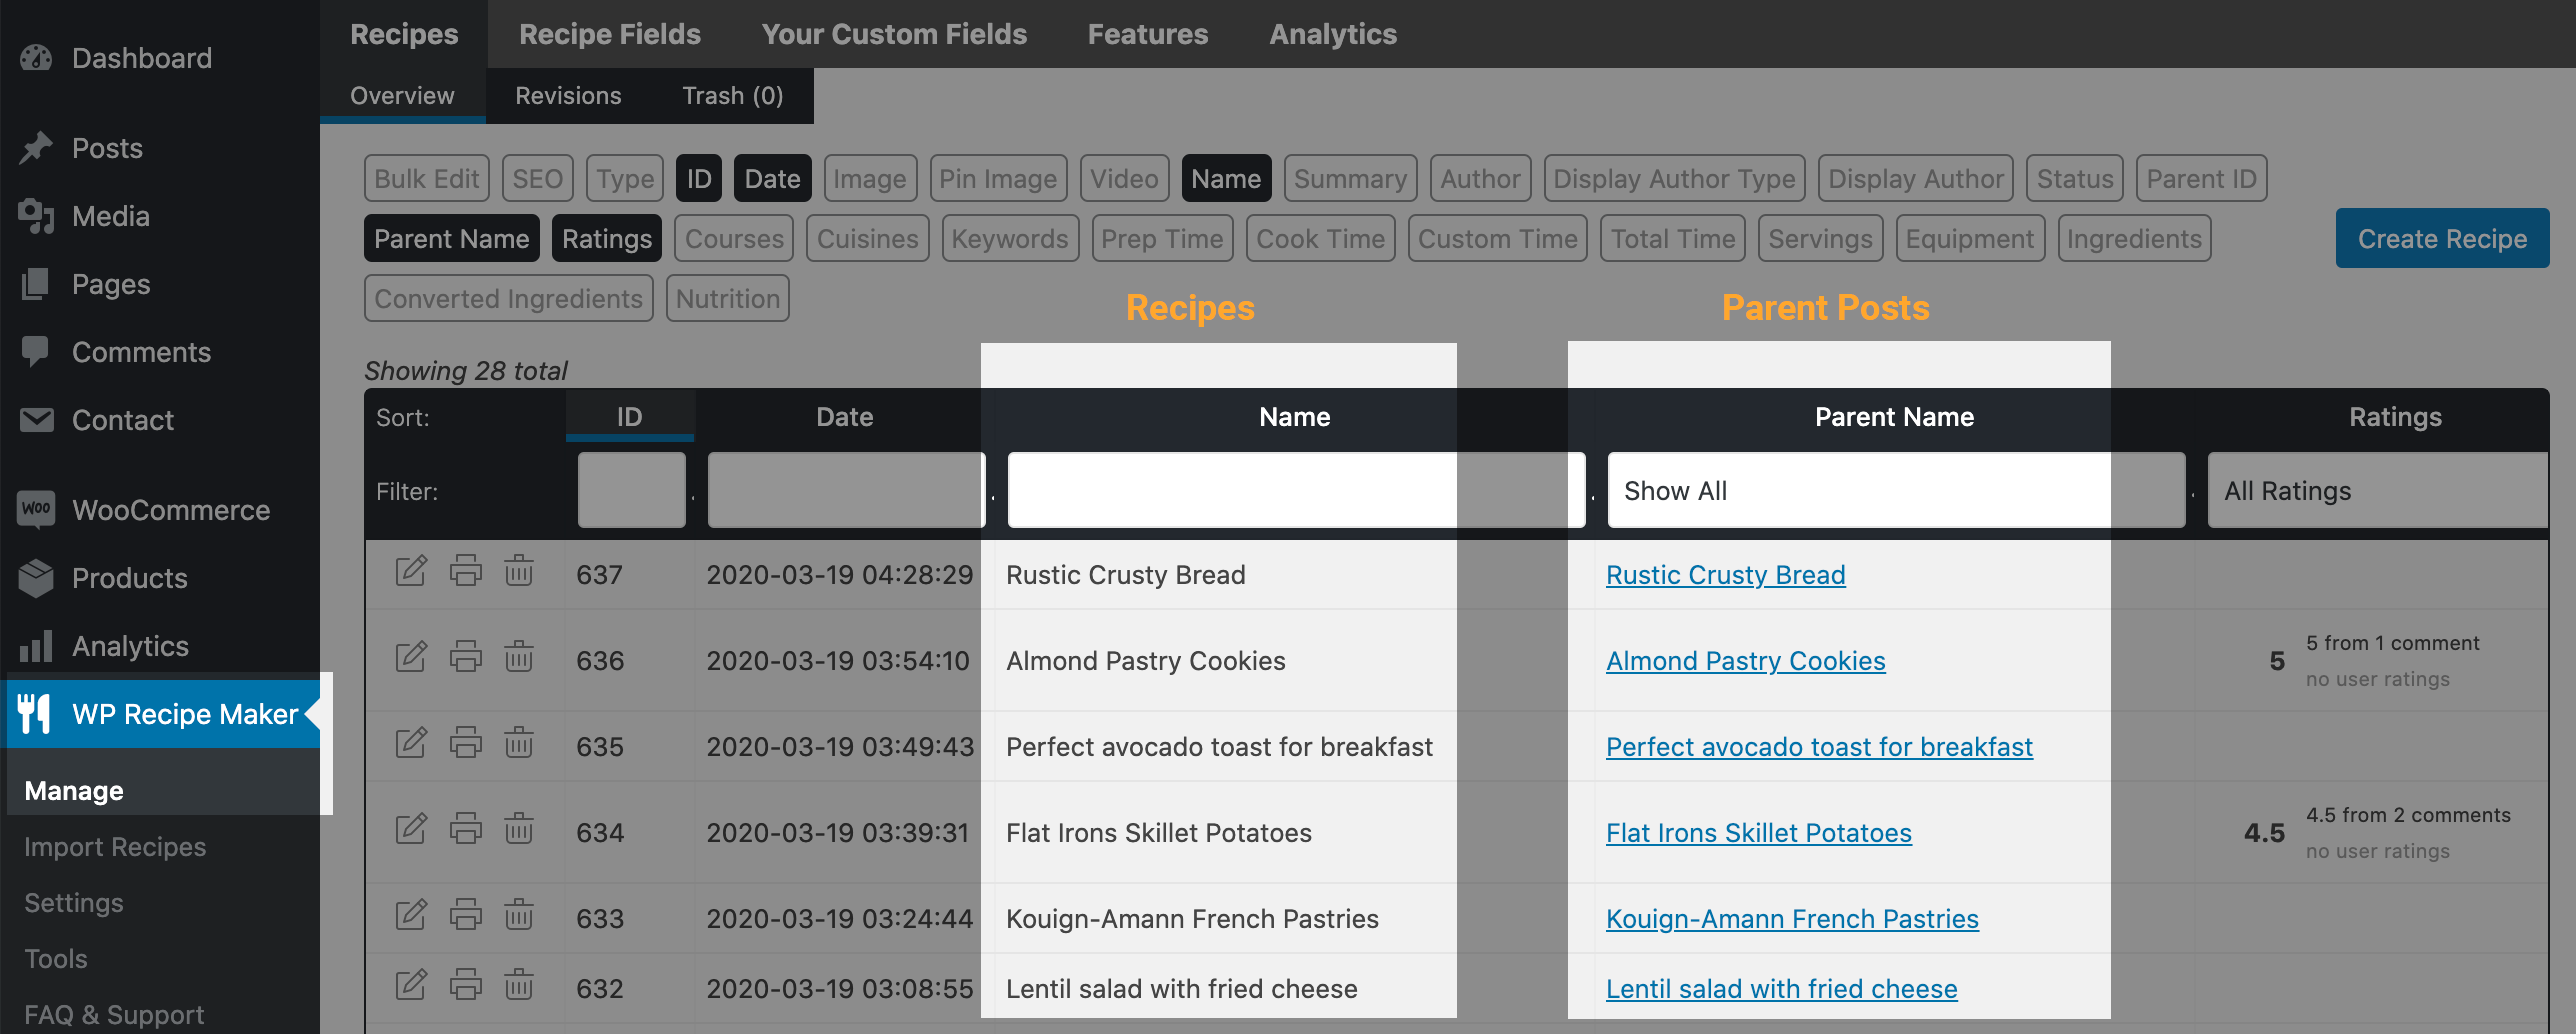Click print icon for recipe 636
The width and height of the screenshot is (2576, 1034).
click(x=465, y=657)
